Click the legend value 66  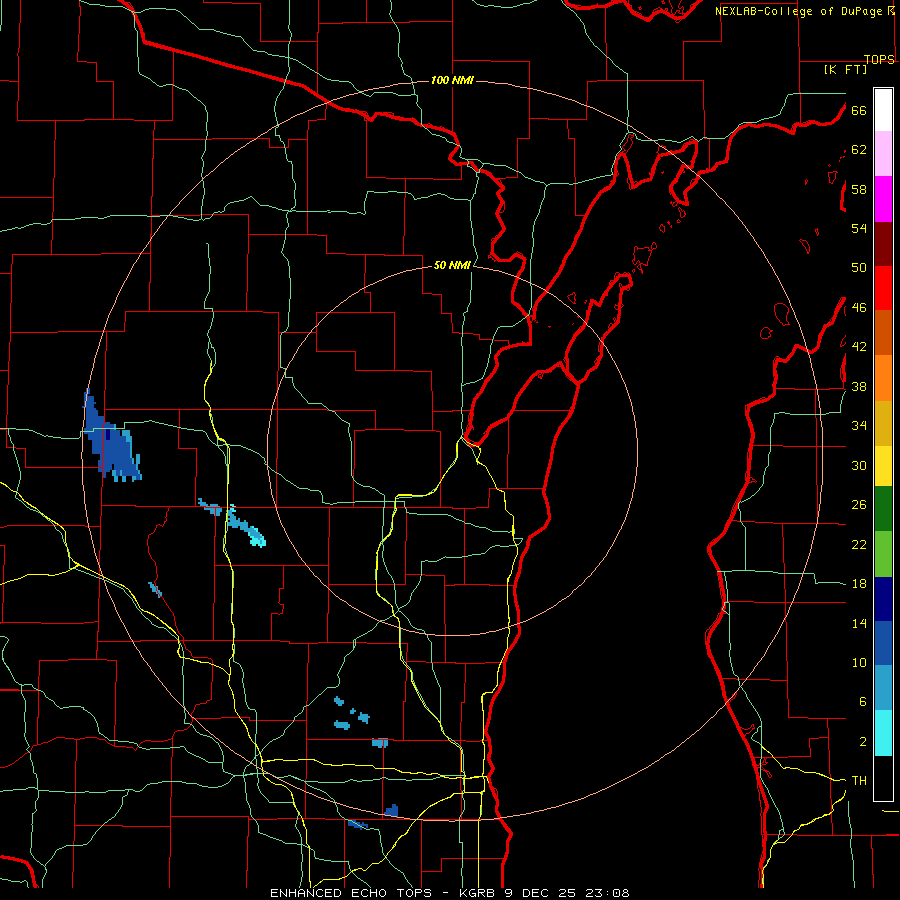point(859,110)
